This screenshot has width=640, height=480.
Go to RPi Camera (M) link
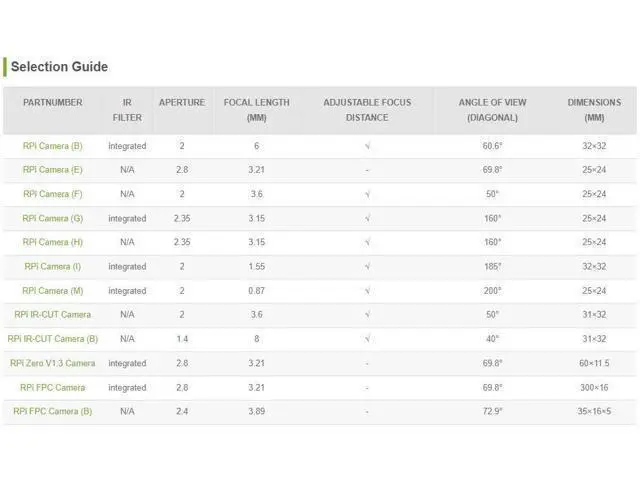point(53,291)
